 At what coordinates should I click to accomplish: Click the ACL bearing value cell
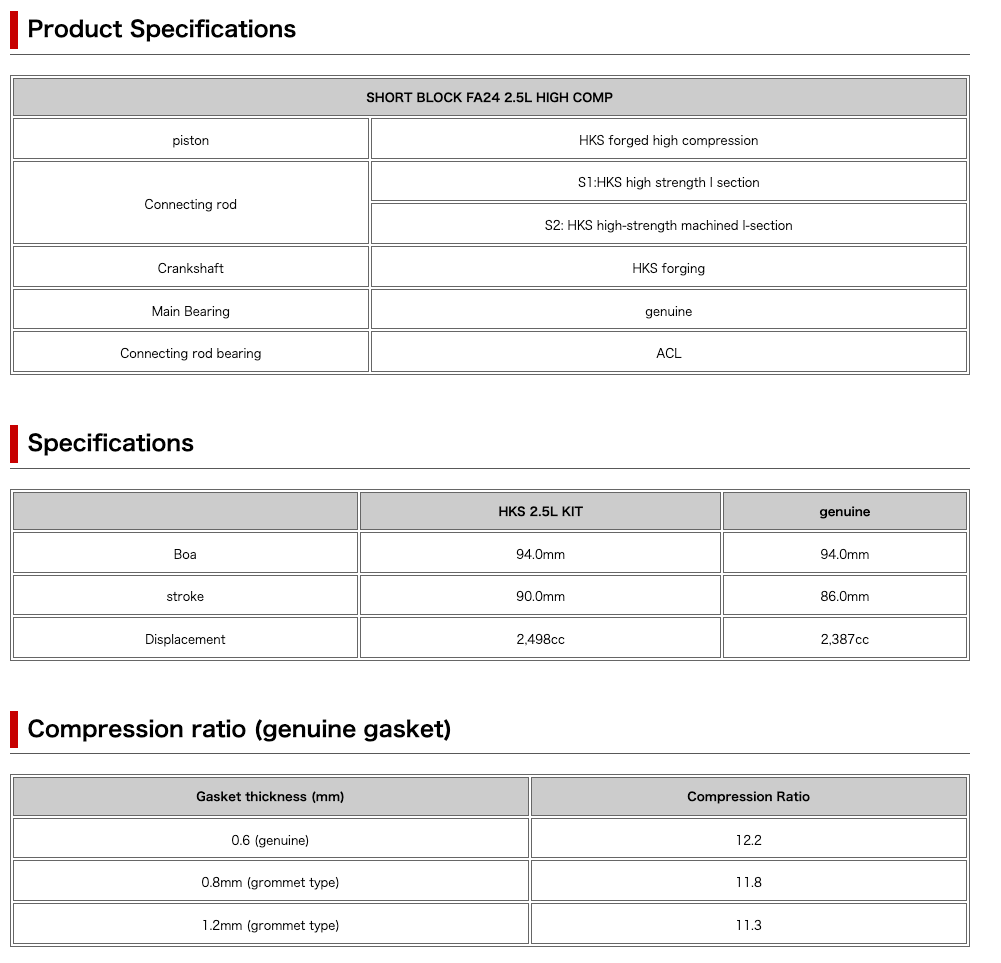[x=668, y=353]
